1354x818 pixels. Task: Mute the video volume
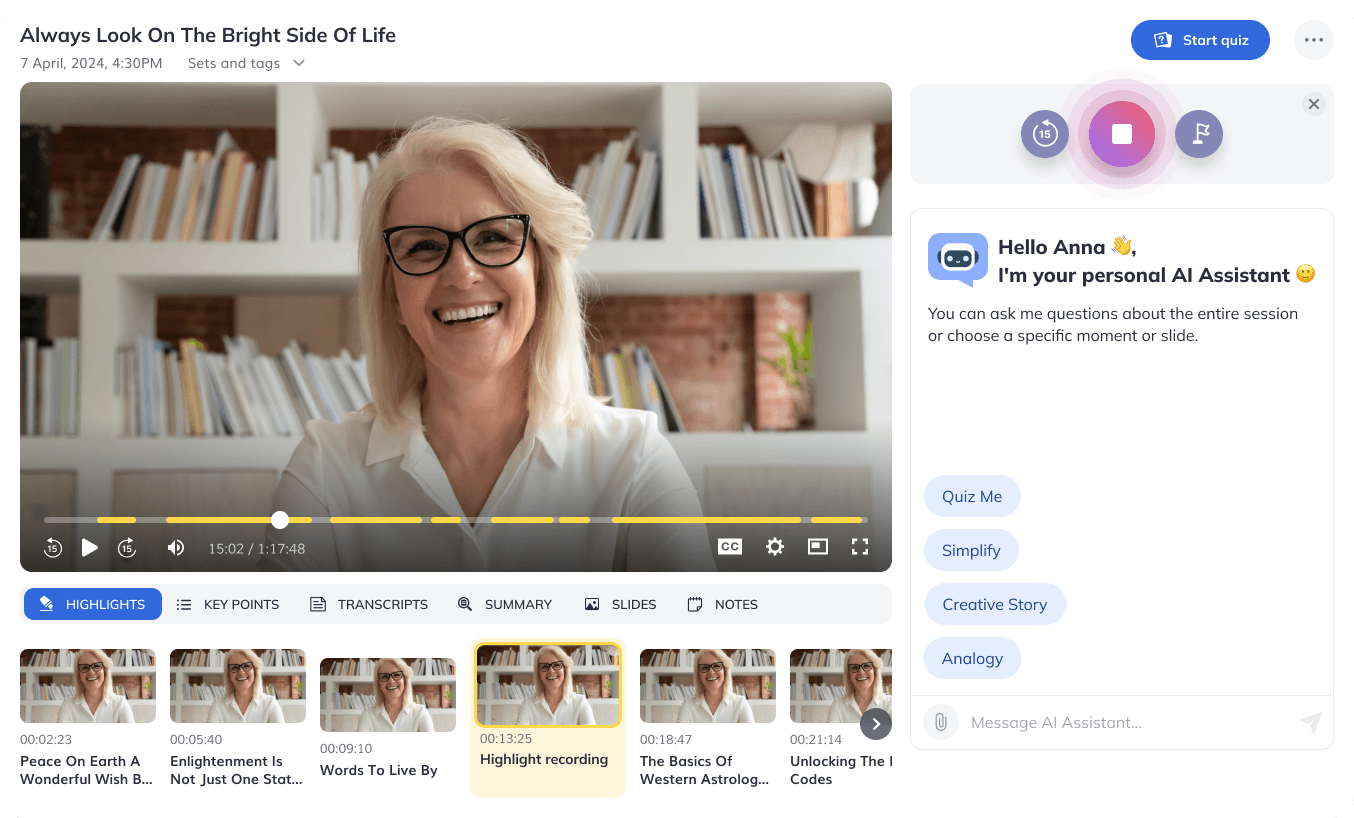point(176,547)
